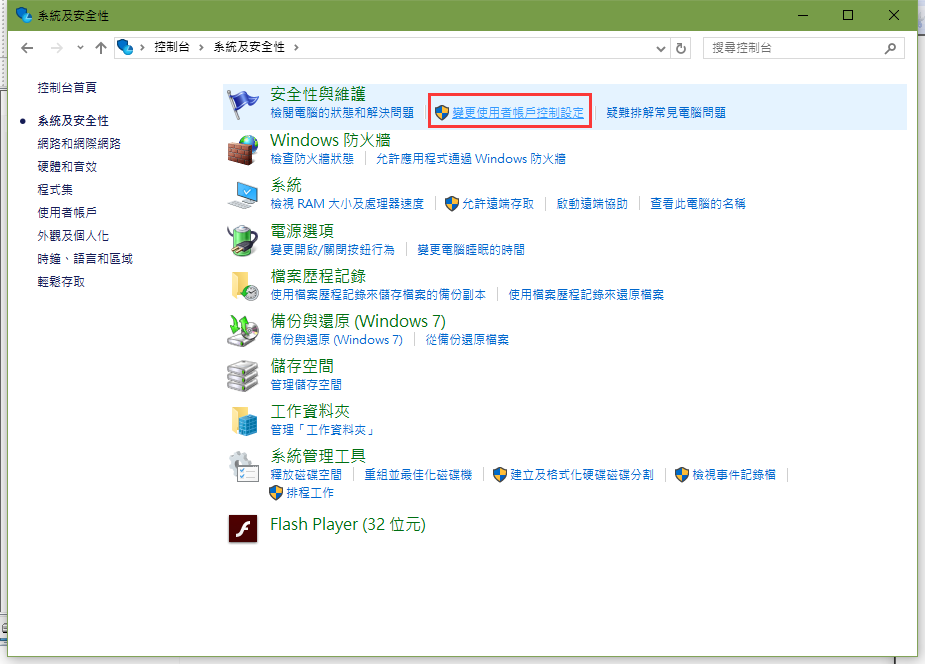Click the Flash Player red icon
Viewport: 925px width, 664px height.
click(243, 528)
